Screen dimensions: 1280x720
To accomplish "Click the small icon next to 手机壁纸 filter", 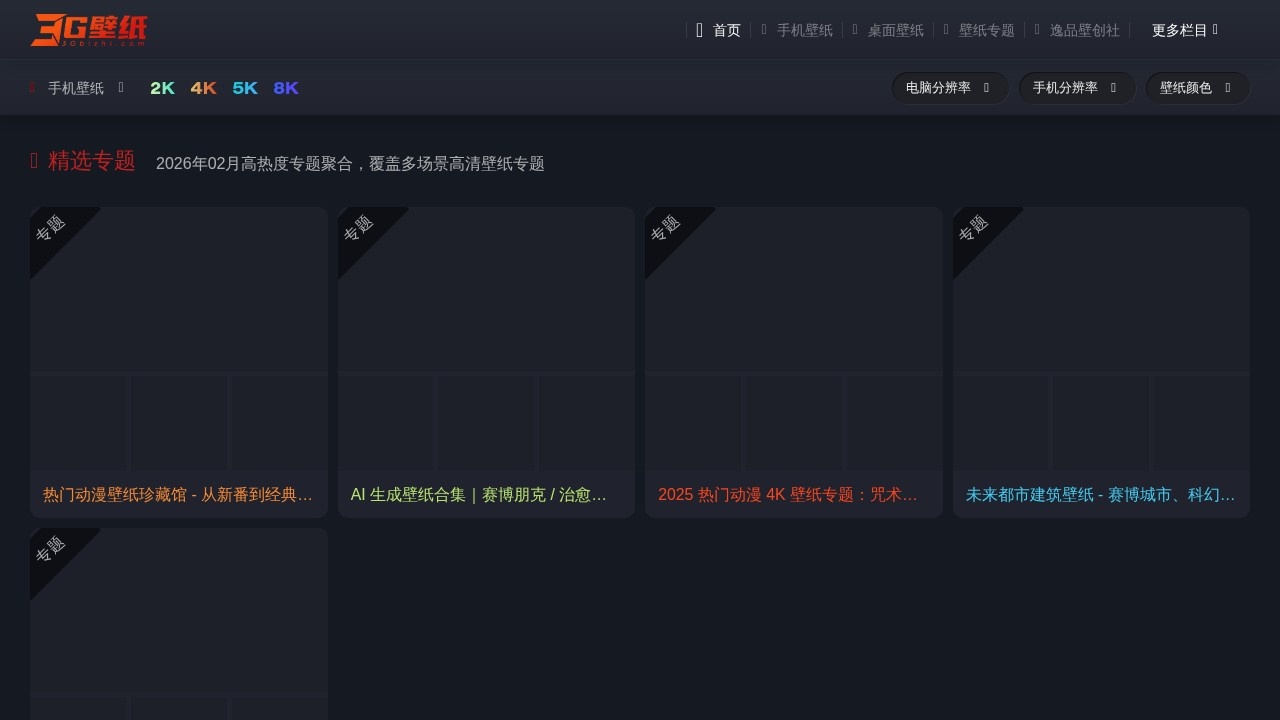I will click(120, 88).
